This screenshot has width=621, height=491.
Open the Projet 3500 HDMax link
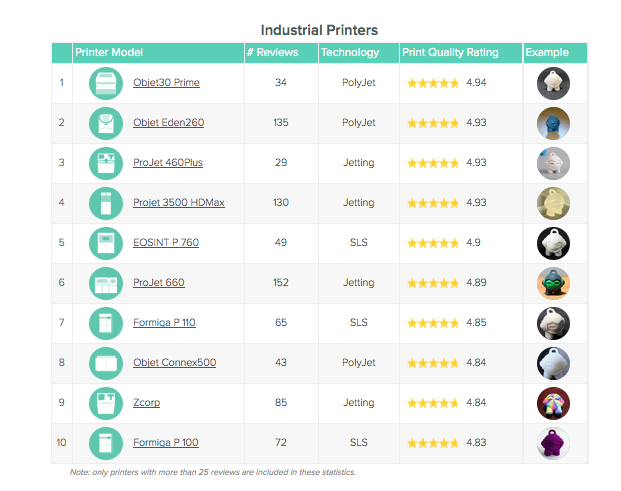click(179, 202)
